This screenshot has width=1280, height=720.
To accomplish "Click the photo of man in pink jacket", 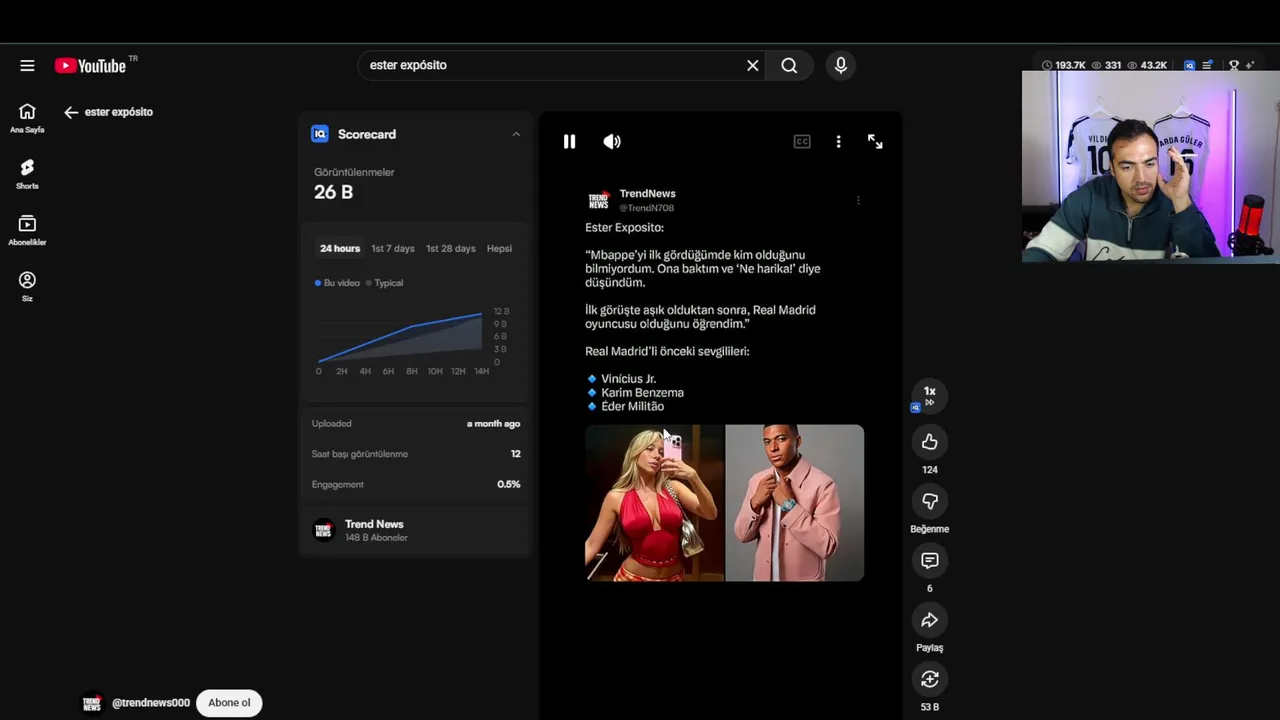I will click(x=794, y=503).
